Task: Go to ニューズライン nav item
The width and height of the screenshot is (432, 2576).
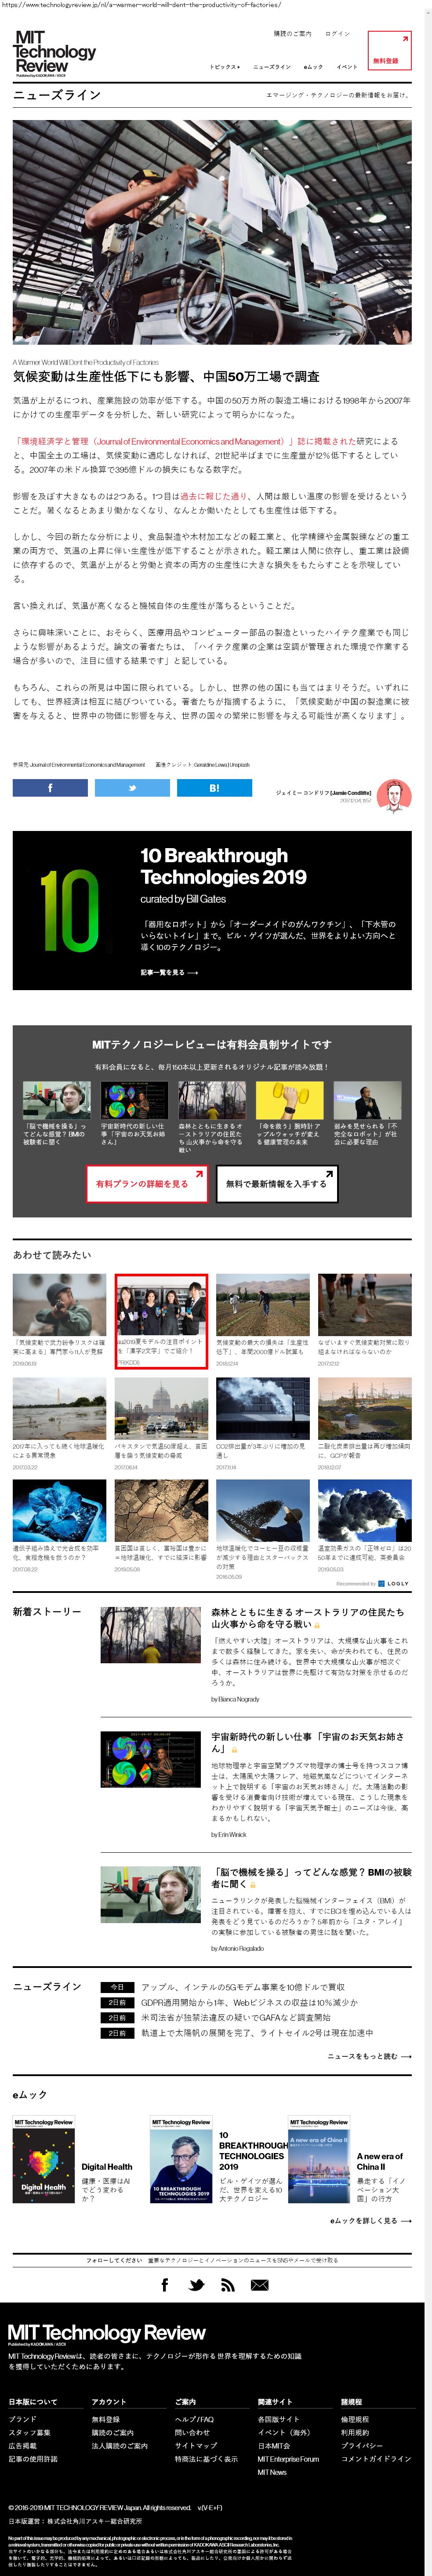Action: coord(272,67)
